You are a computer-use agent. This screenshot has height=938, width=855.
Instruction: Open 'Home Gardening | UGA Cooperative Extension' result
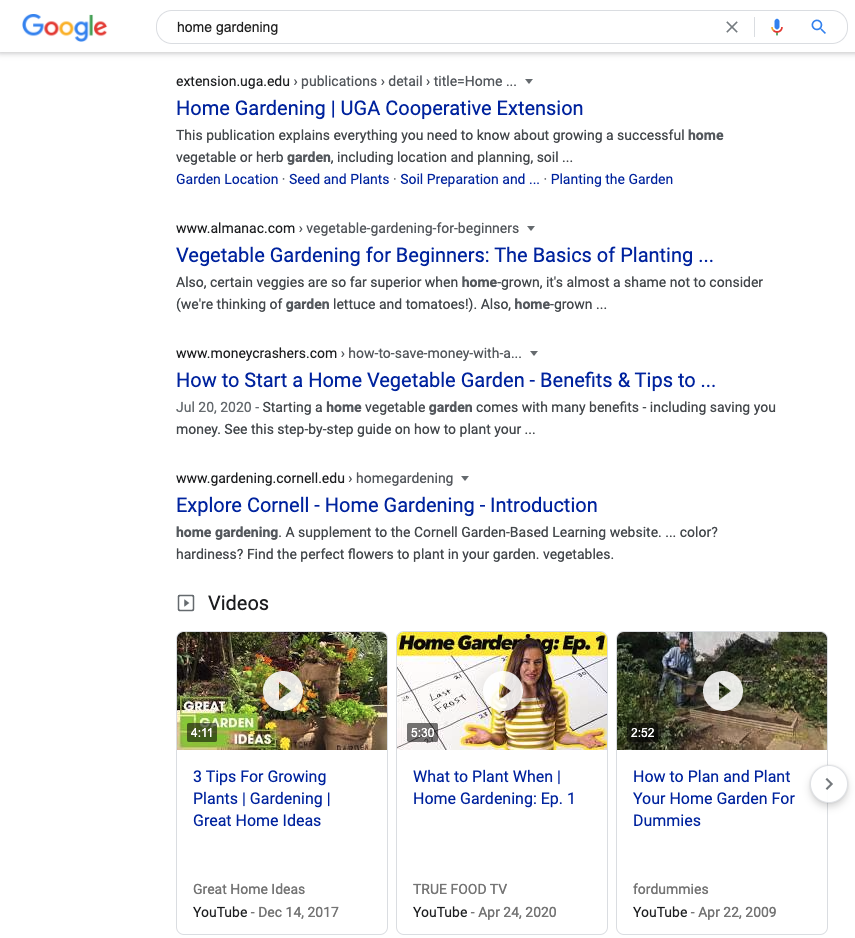[x=379, y=108]
